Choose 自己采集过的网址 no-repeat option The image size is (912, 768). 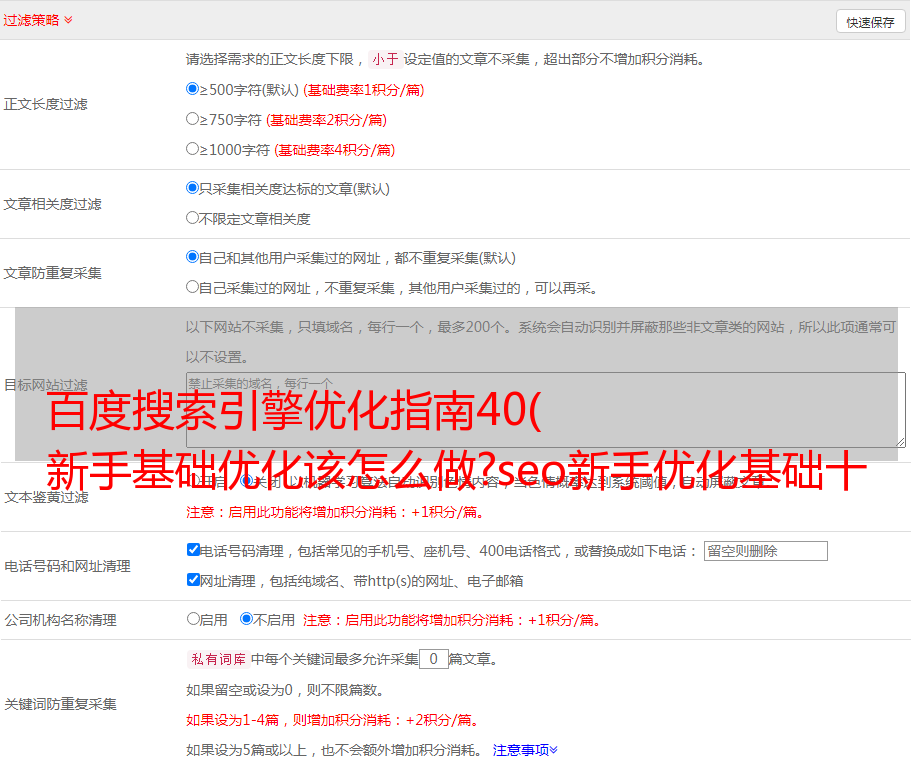click(193, 287)
